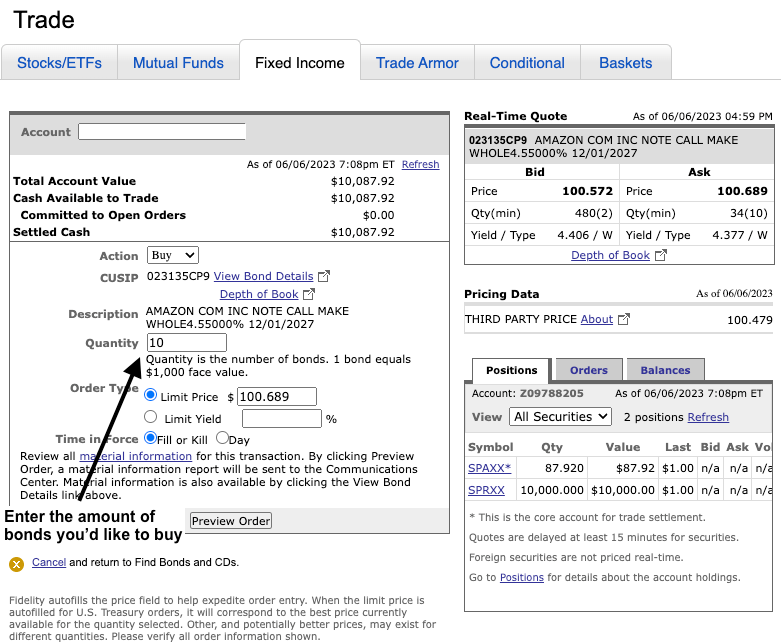
Task: Open the SPAXX* symbol link
Action: coord(489,468)
